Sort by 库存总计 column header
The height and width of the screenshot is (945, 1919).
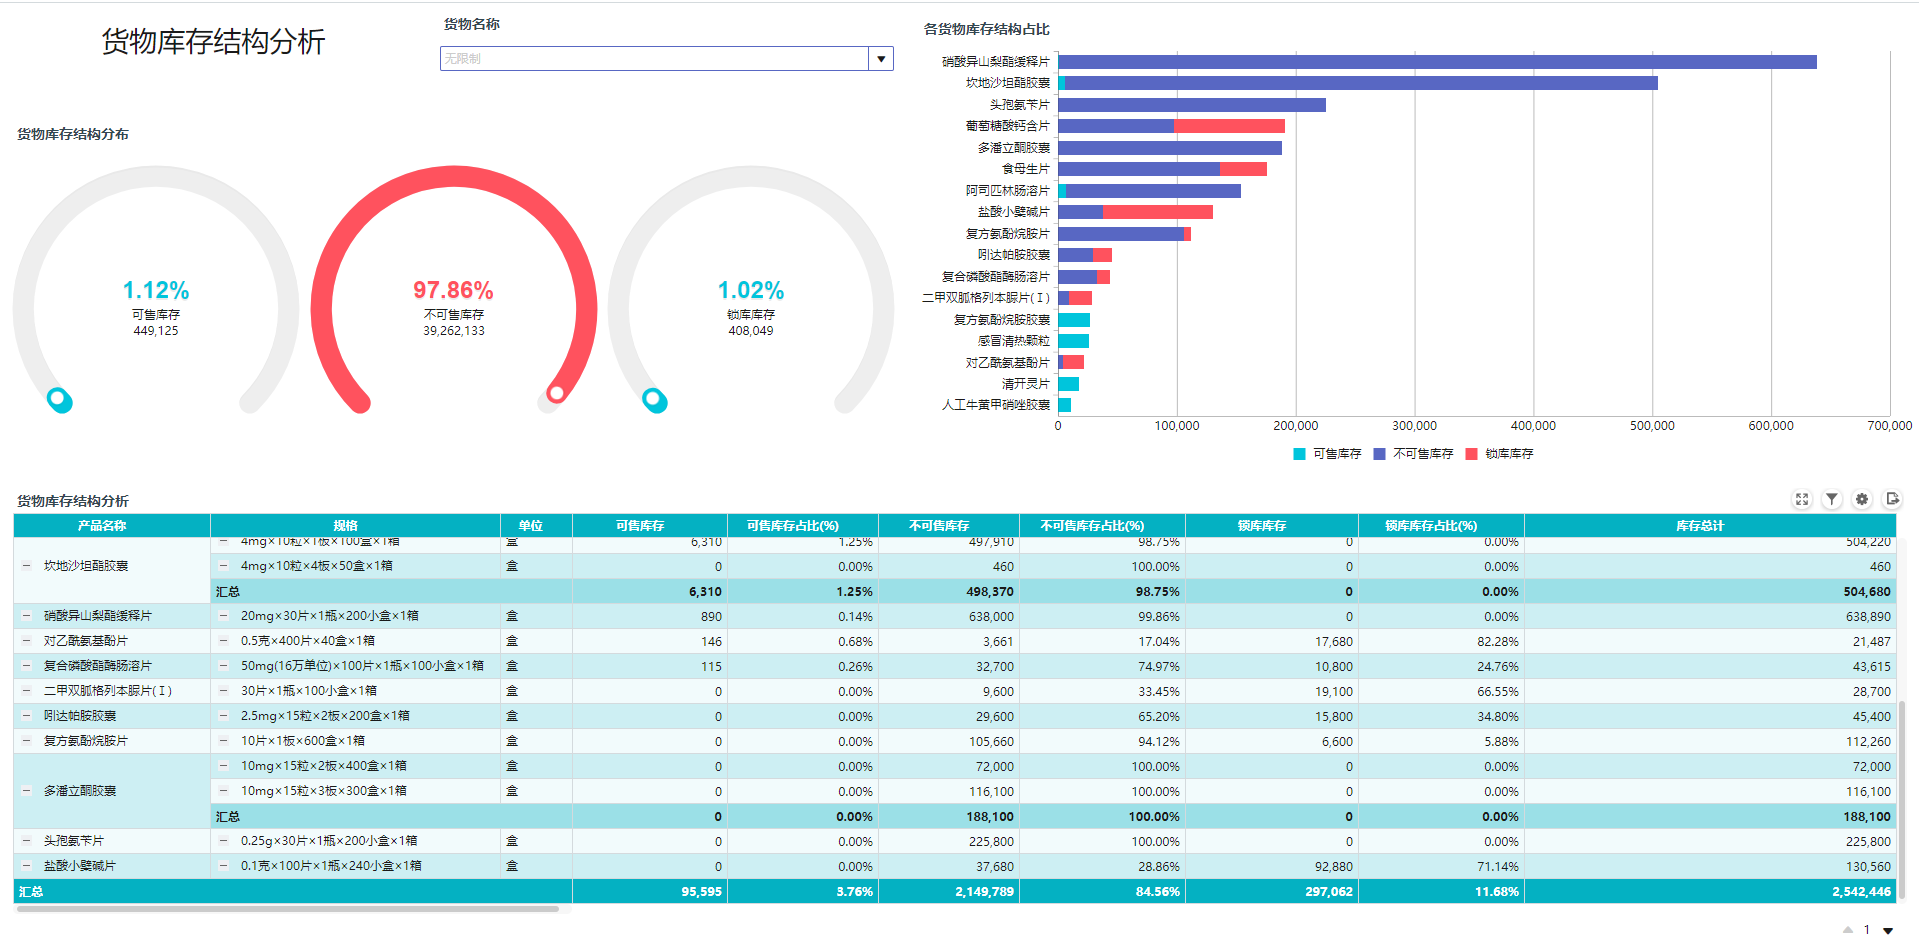1710,526
